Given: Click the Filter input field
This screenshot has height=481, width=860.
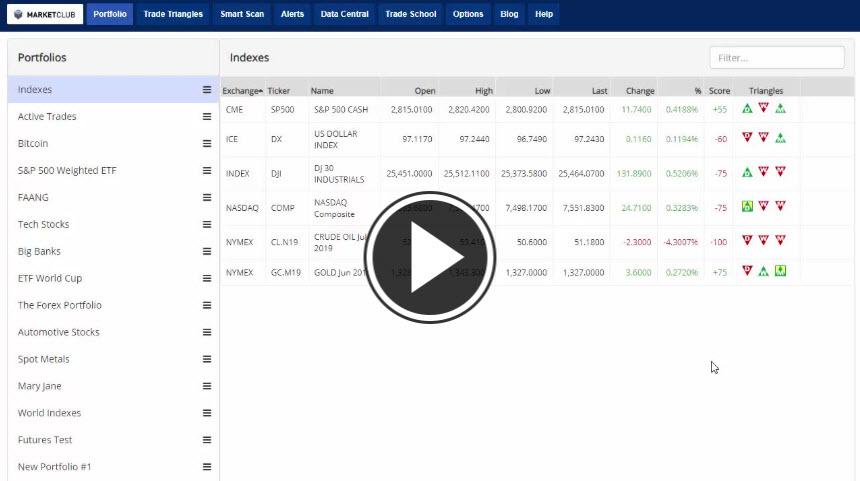Looking at the screenshot, I should (777, 58).
